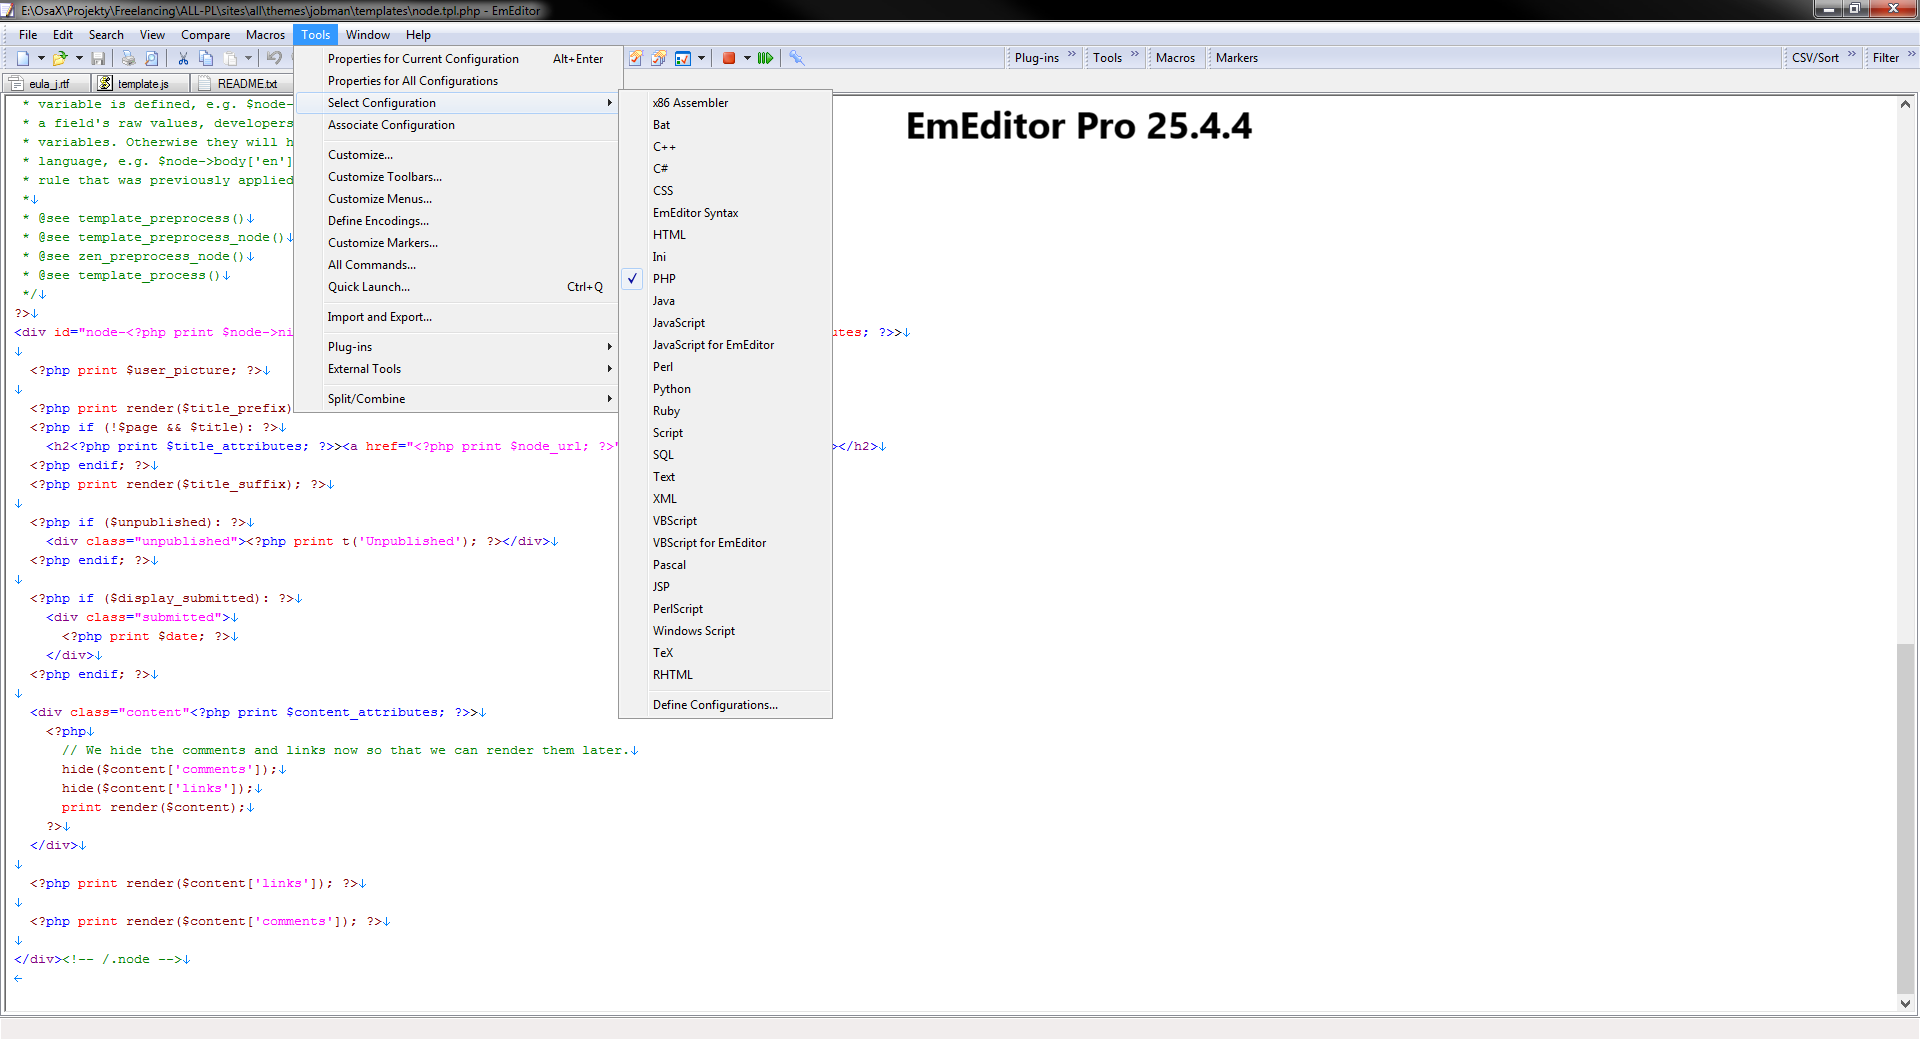Choose Define Configurations at the submenu bottom
This screenshot has width=1920, height=1040.
[715, 704]
